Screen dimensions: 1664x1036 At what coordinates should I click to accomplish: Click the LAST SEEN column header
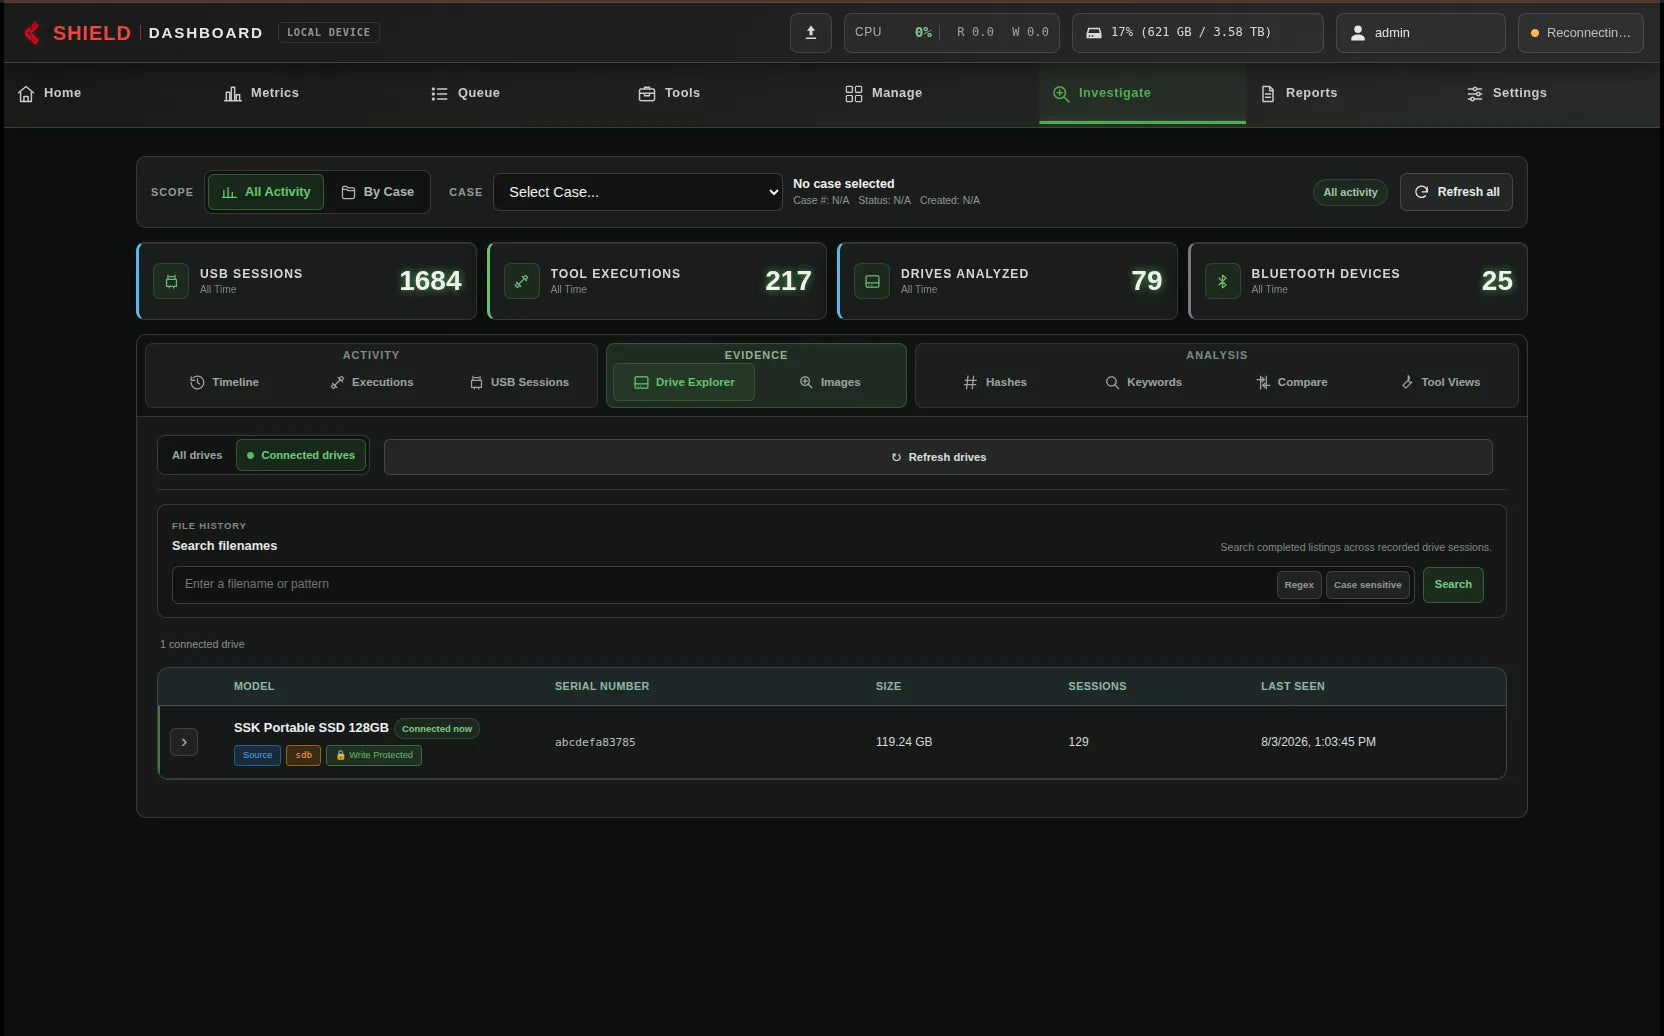click(x=1292, y=686)
